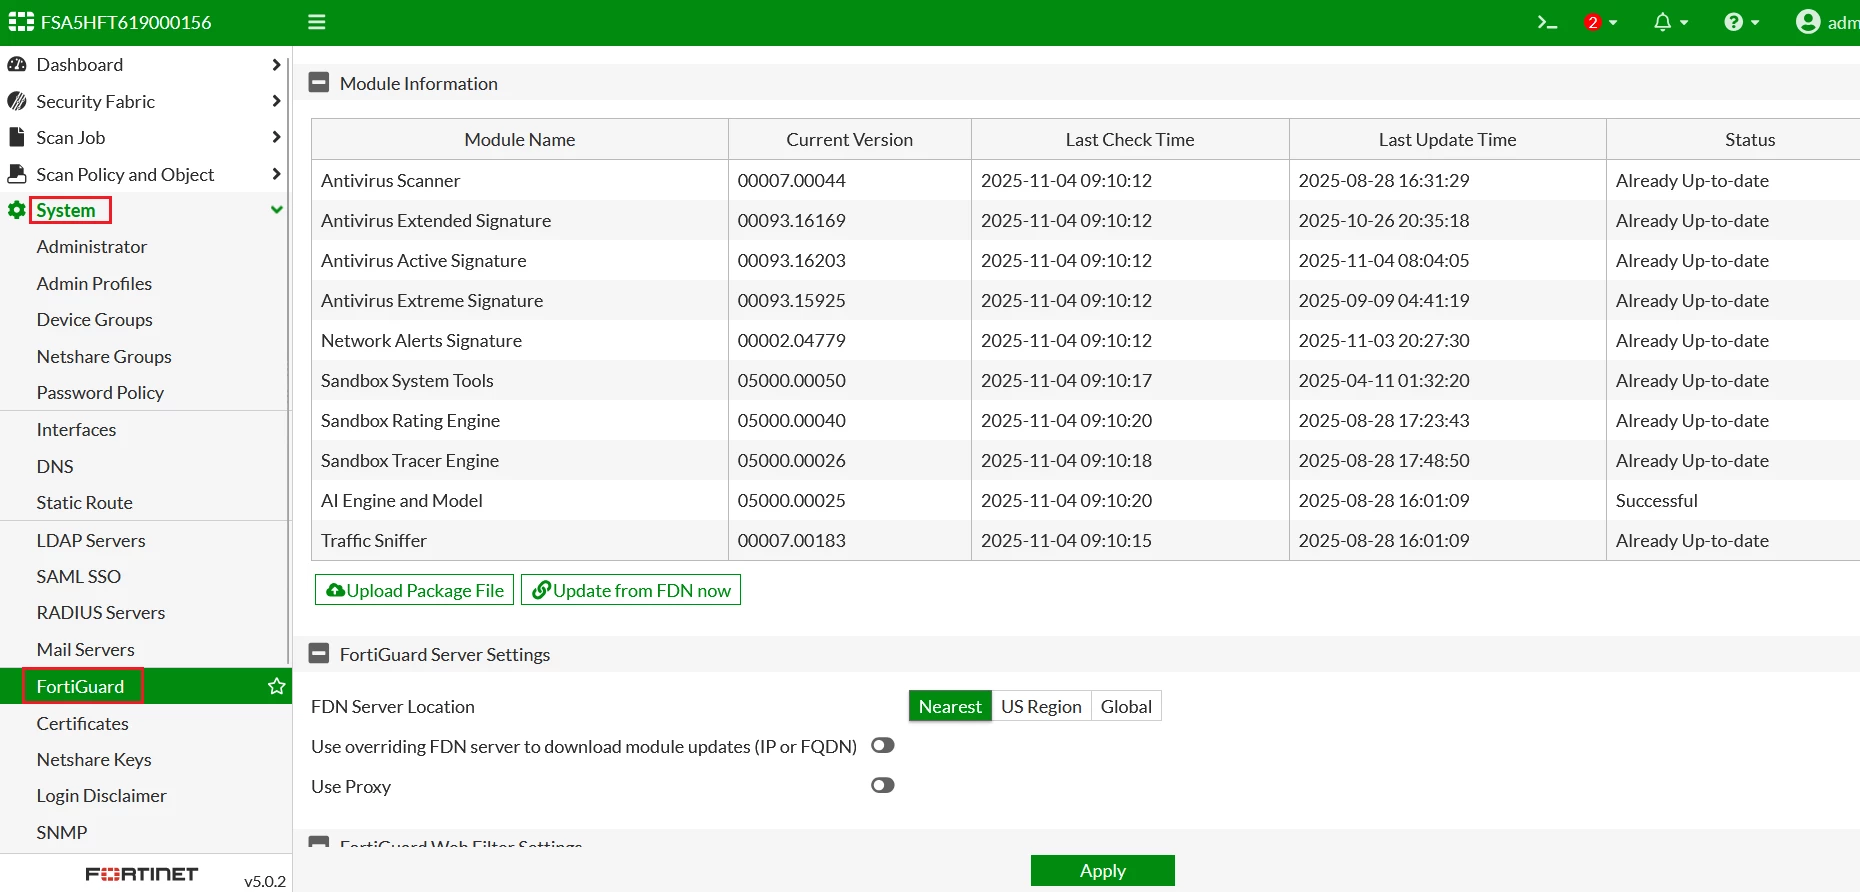Open Password Policy page
The width and height of the screenshot is (1860, 892).
100,393
